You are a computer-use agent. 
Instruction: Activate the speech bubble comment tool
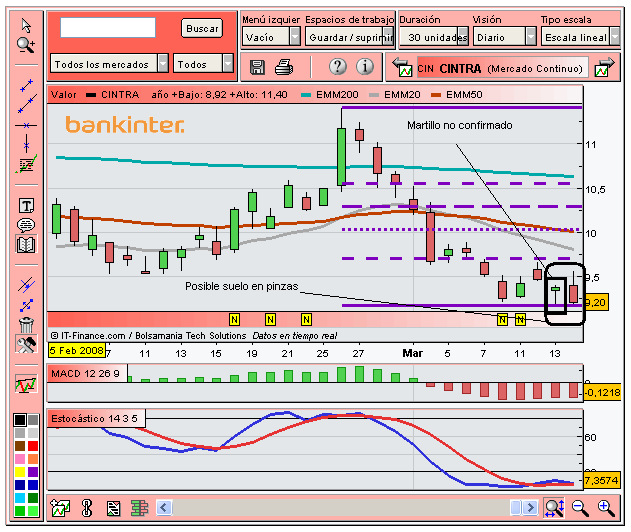[26, 225]
